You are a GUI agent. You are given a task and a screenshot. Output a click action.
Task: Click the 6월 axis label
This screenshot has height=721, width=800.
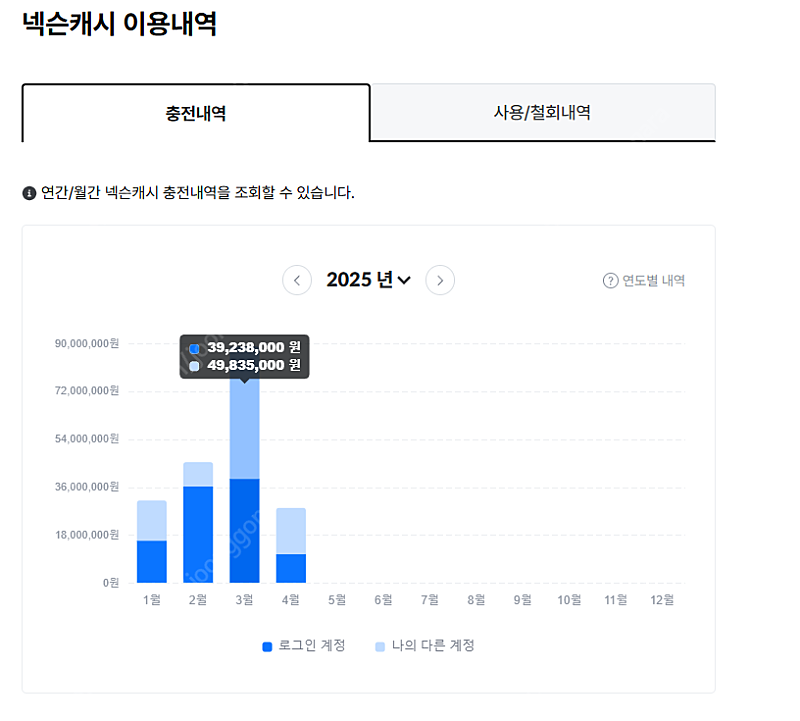point(384,600)
